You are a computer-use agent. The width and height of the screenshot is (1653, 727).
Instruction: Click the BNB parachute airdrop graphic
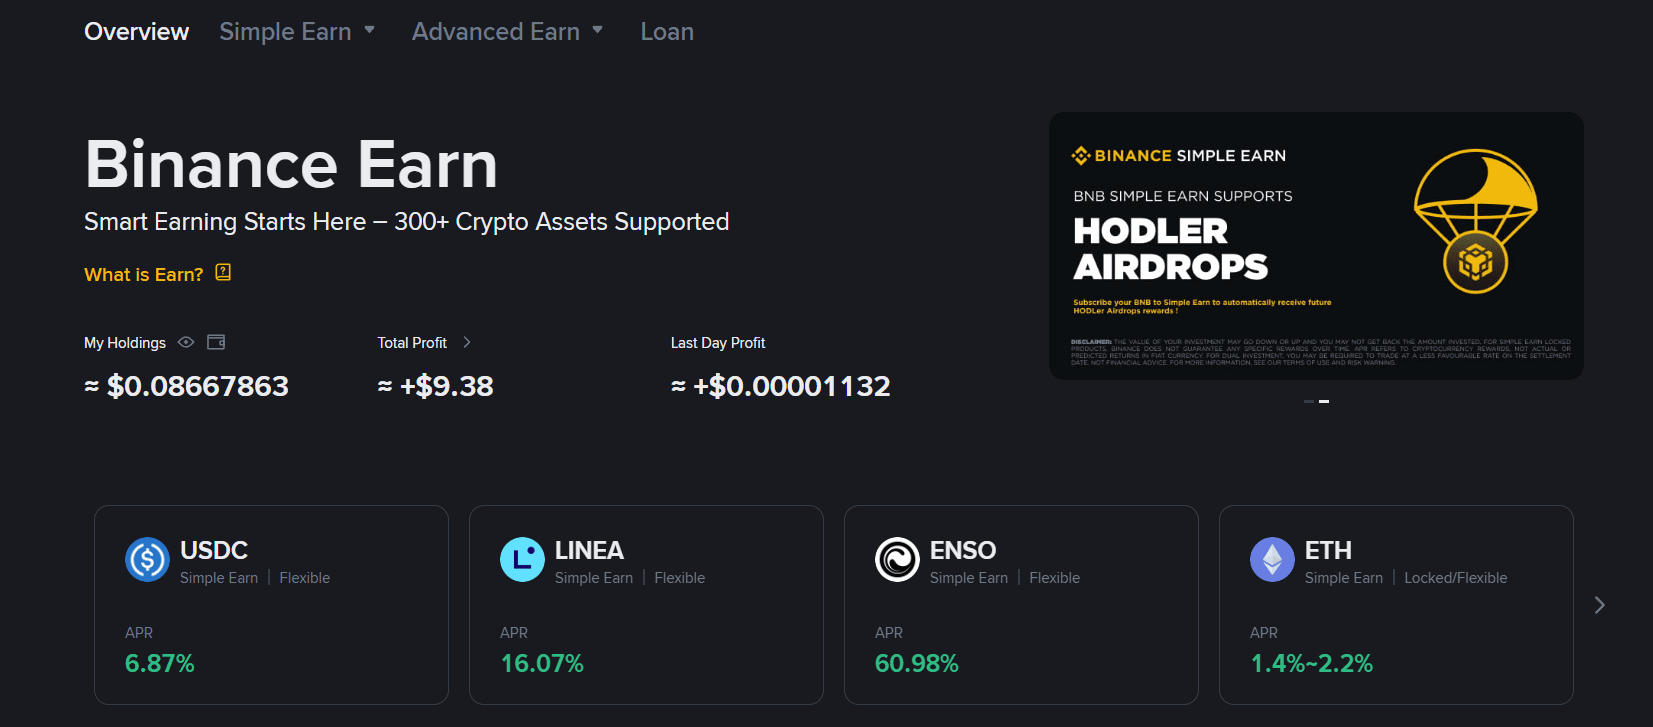click(1475, 222)
